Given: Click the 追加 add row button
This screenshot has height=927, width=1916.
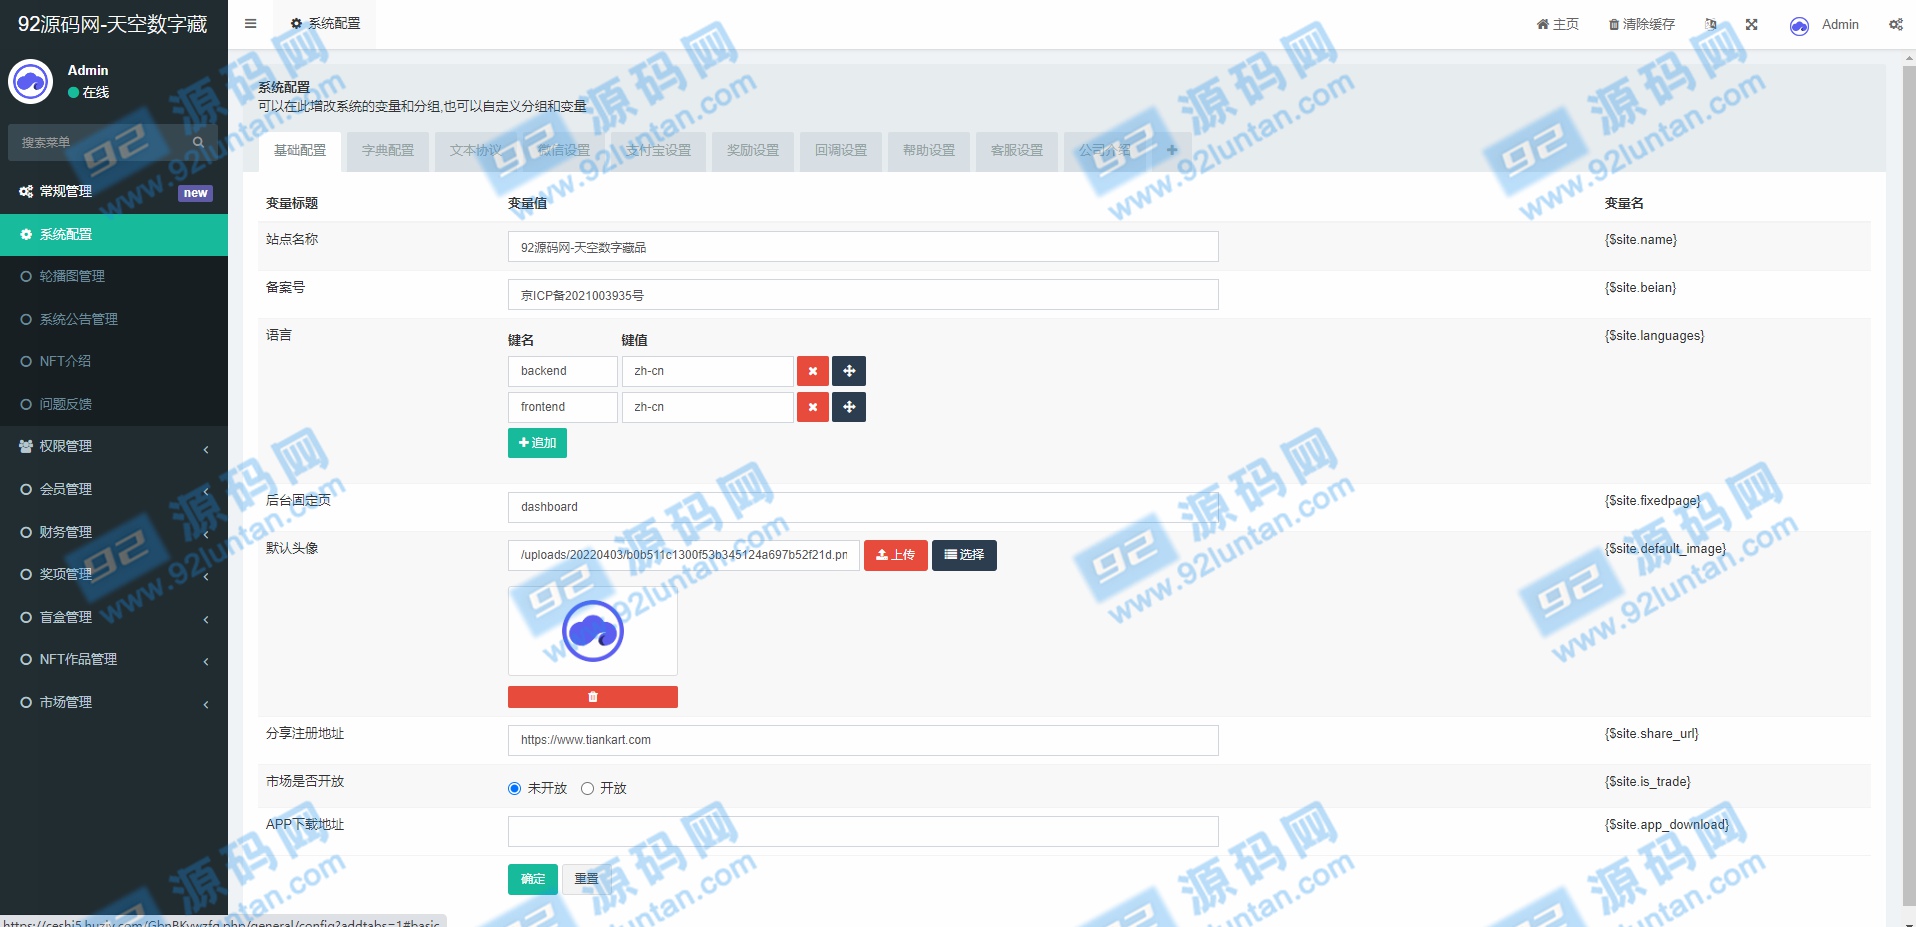Looking at the screenshot, I should [537, 443].
